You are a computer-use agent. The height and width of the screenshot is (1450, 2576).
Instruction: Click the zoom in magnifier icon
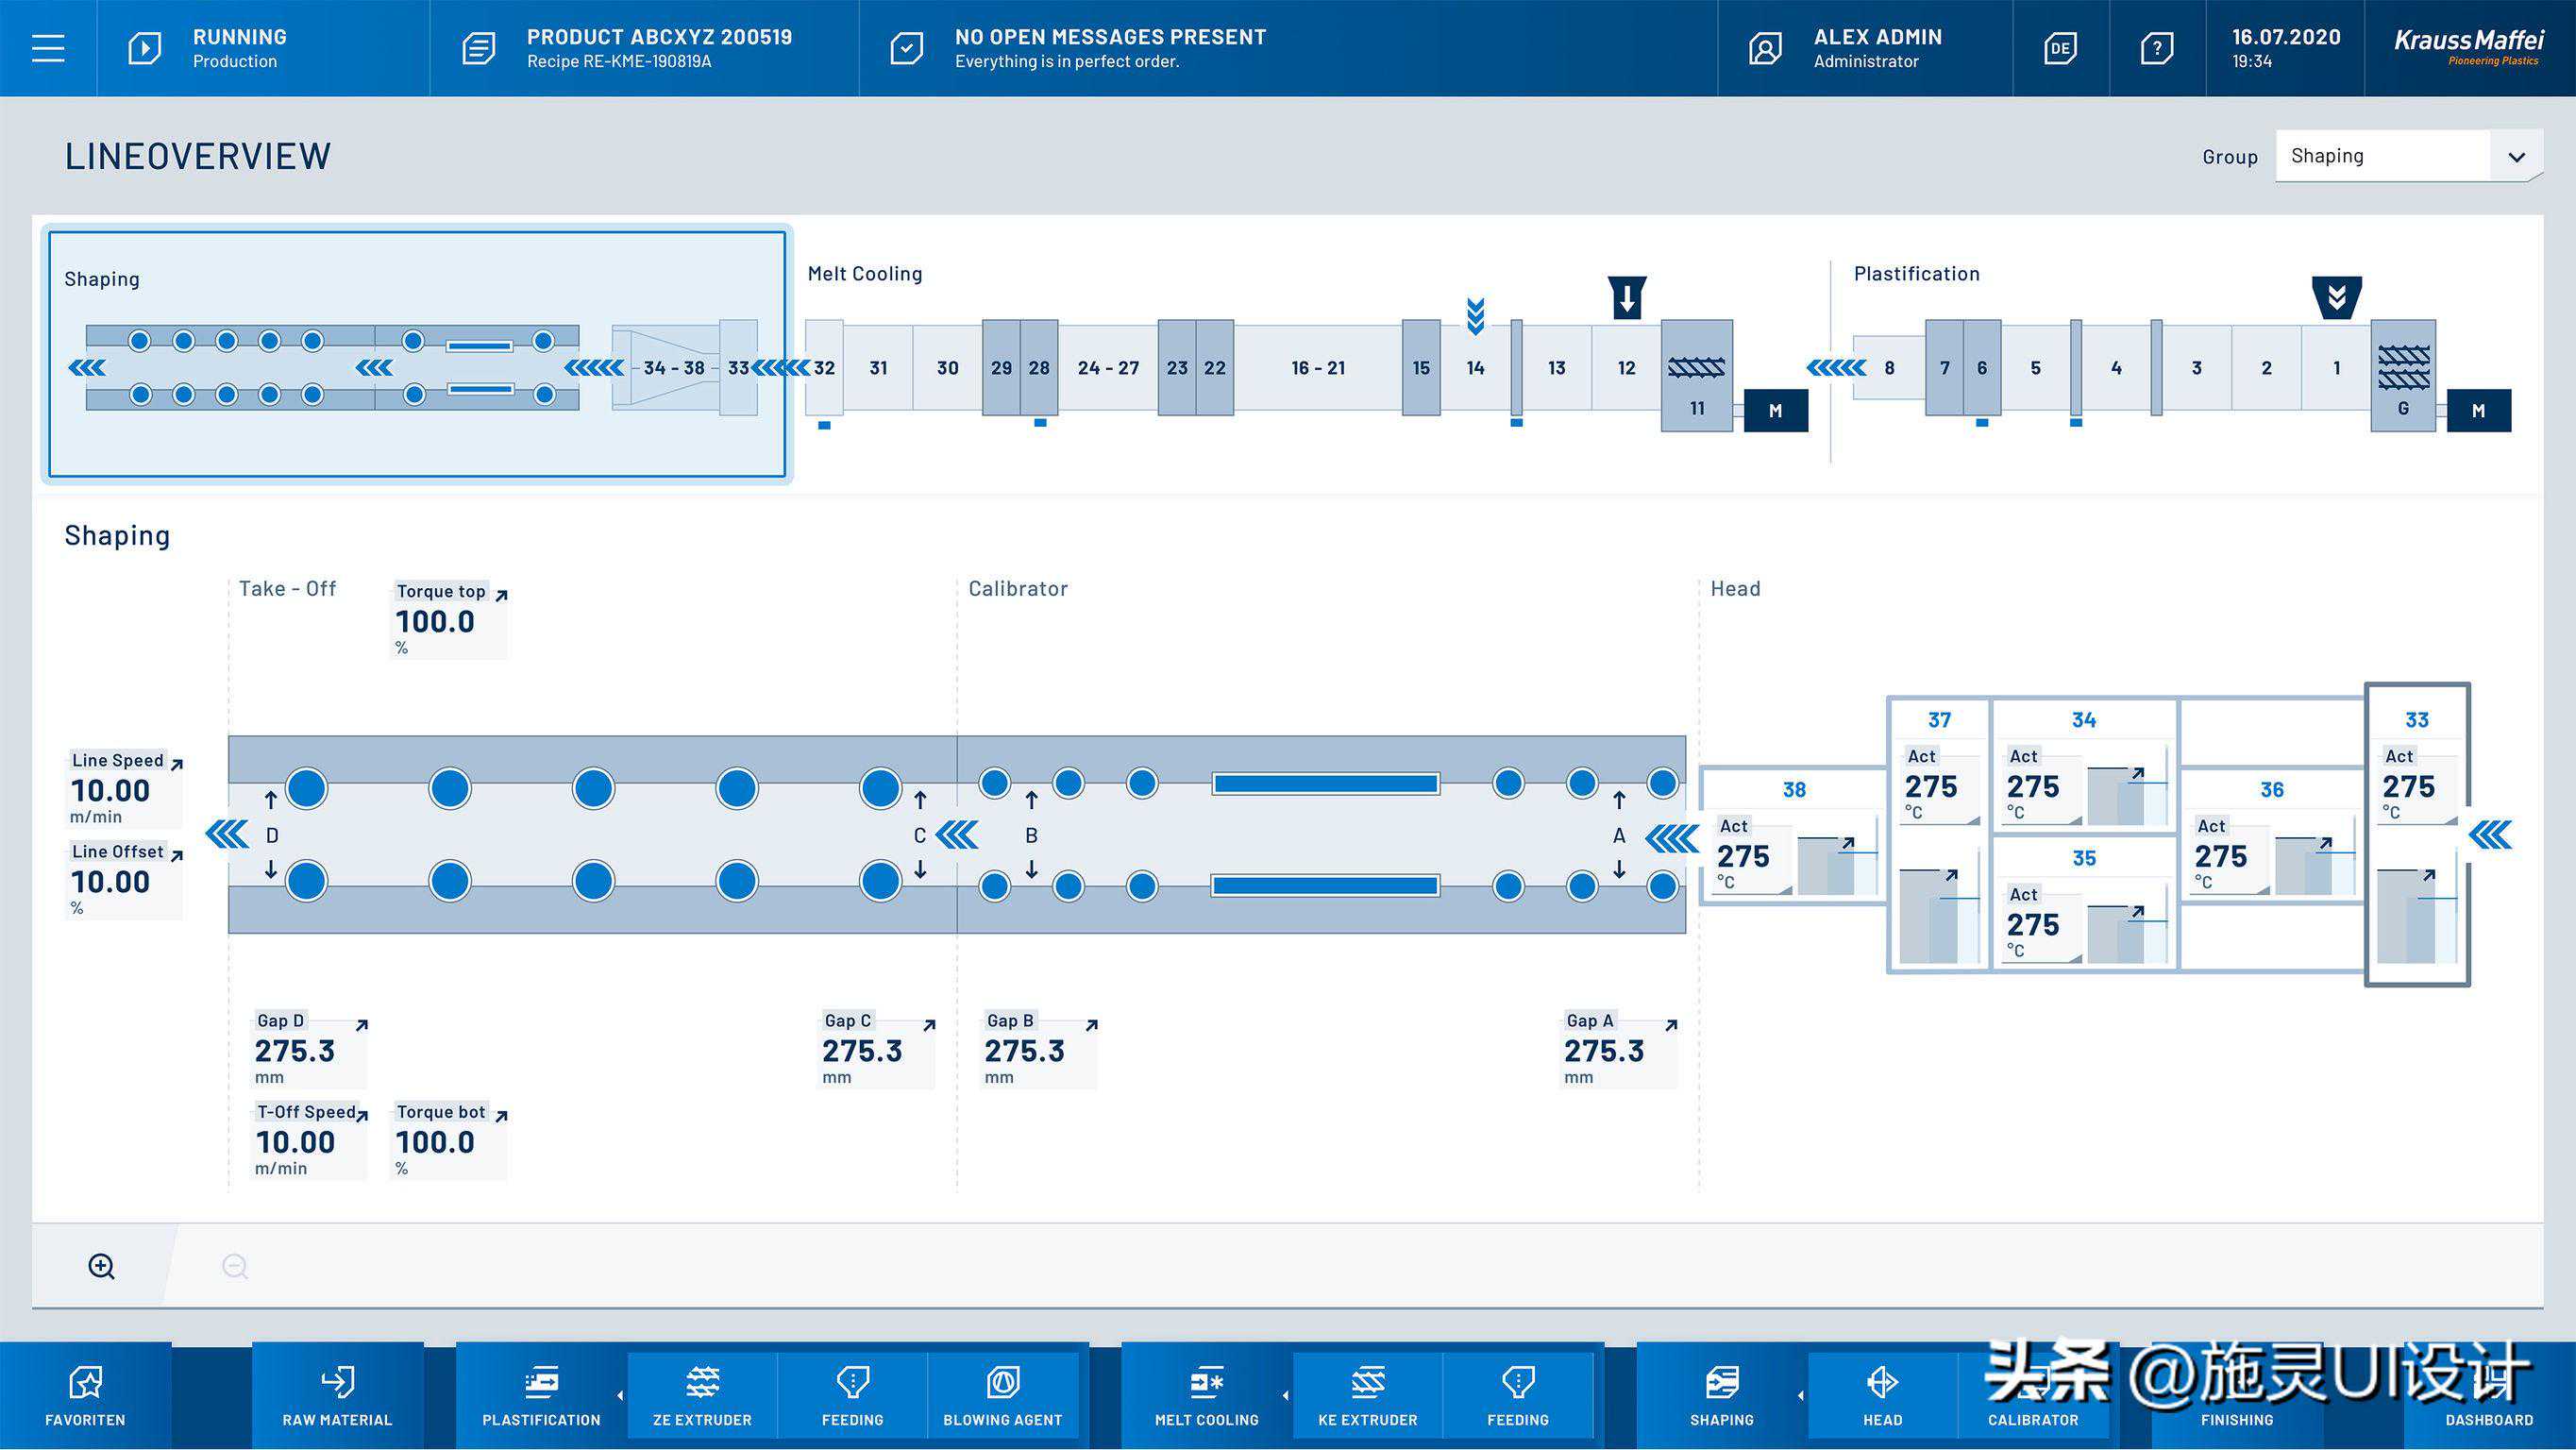(101, 1266)
